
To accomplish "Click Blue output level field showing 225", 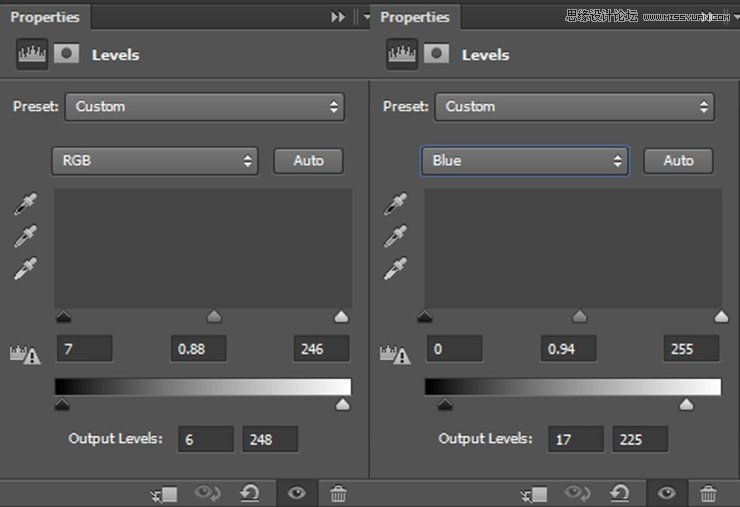I will click(640, 439).
